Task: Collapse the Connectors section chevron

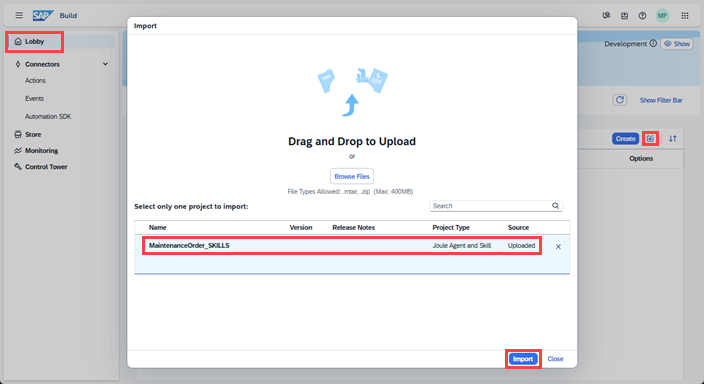Action: [105, 64]
